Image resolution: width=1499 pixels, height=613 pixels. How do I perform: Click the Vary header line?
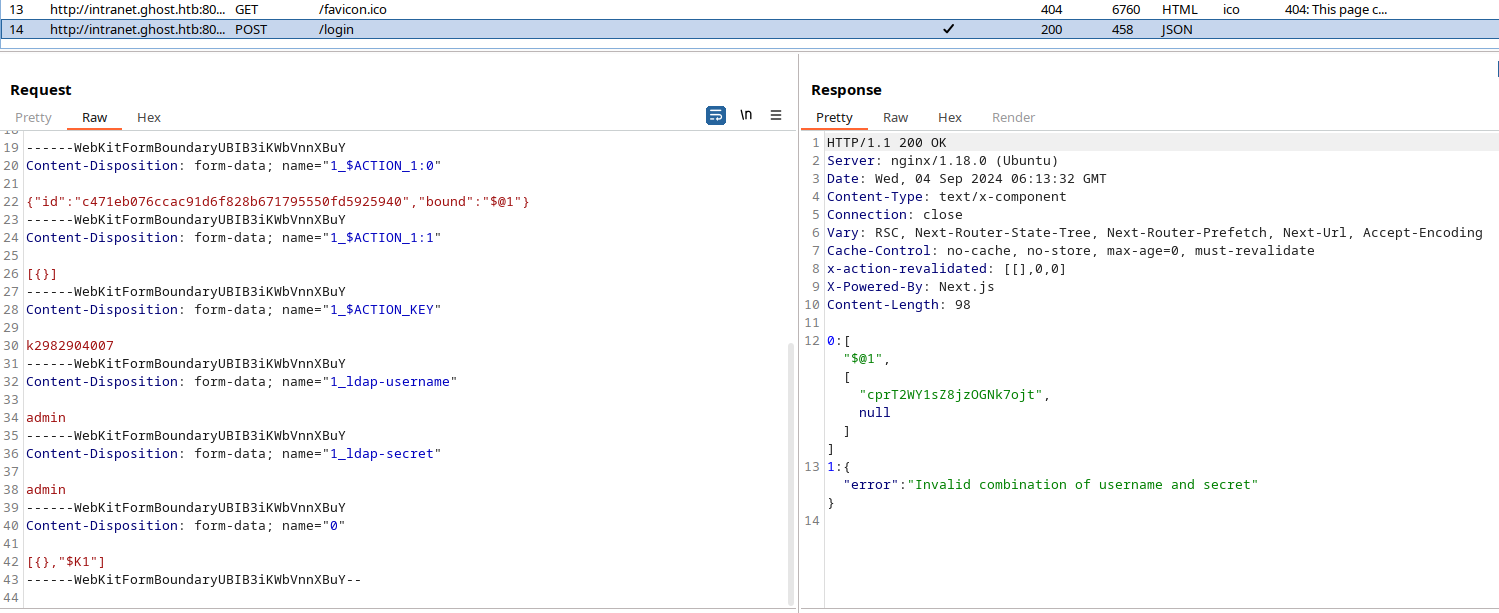[1155, 233]
